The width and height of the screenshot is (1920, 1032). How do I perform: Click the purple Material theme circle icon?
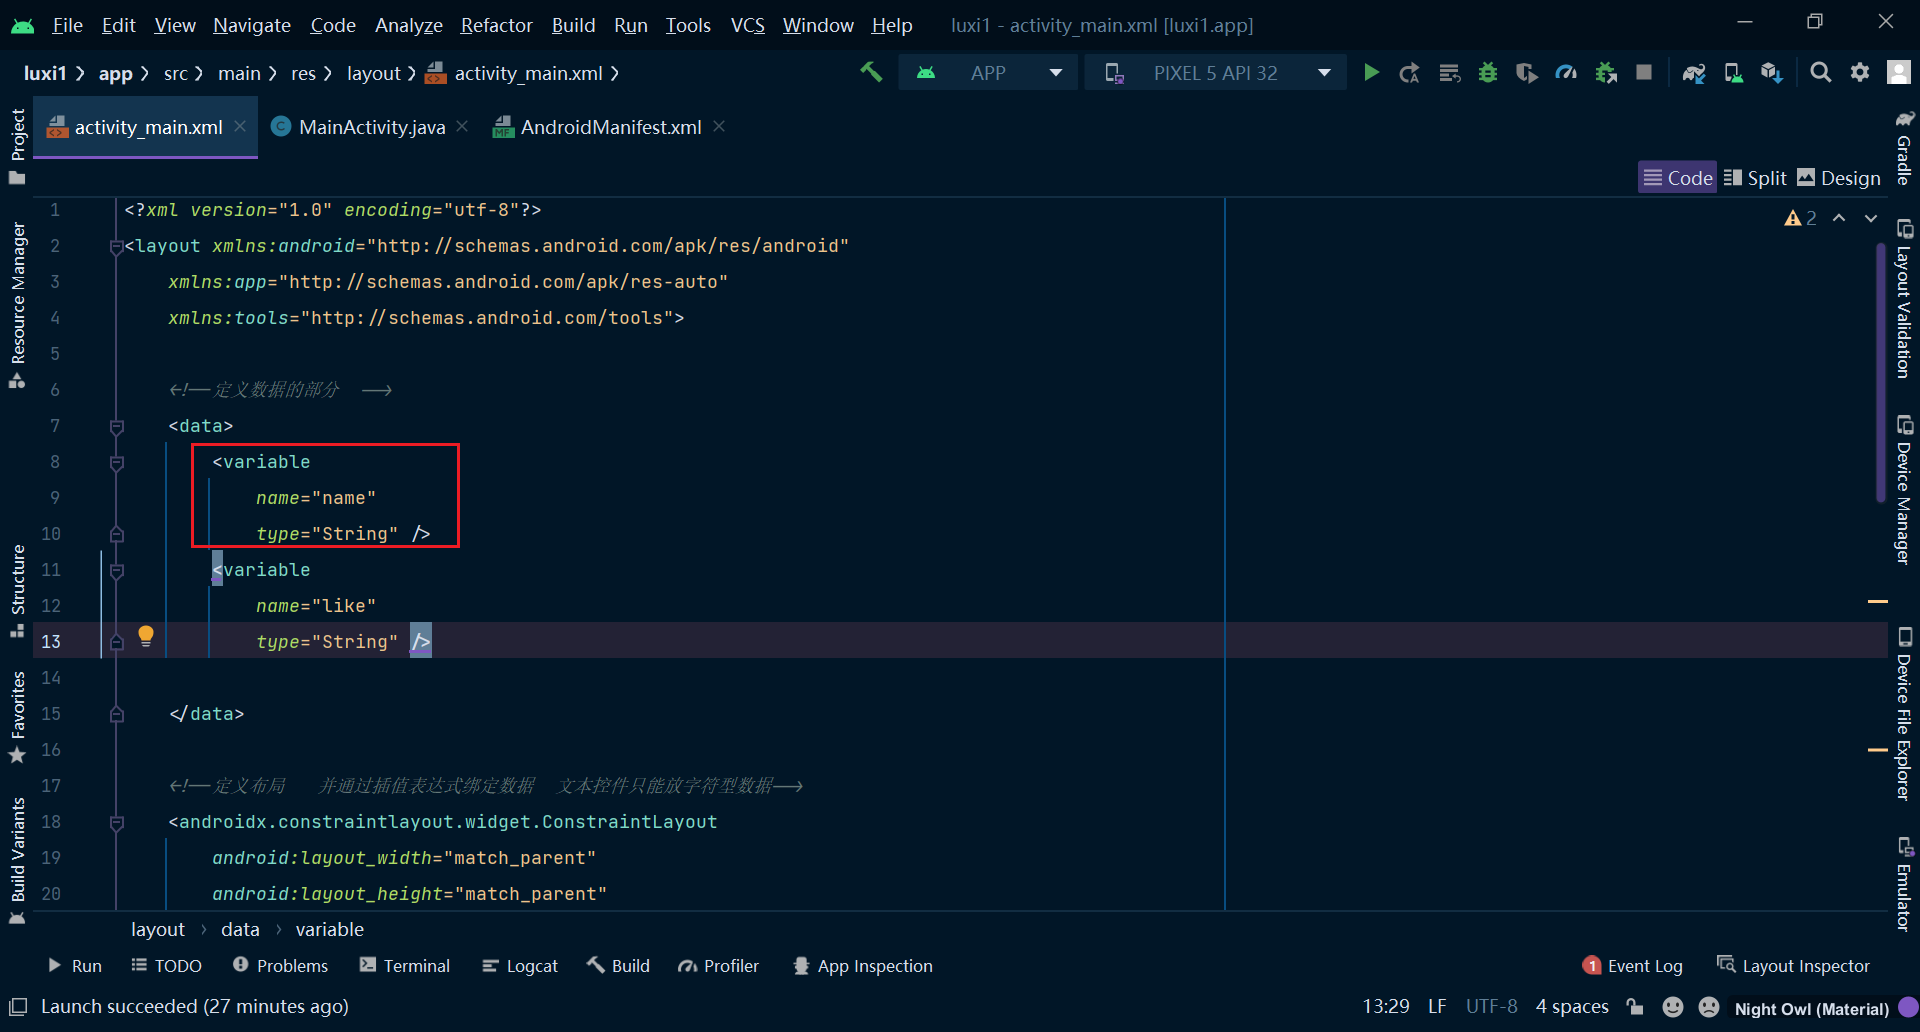click(1908, 1007)
